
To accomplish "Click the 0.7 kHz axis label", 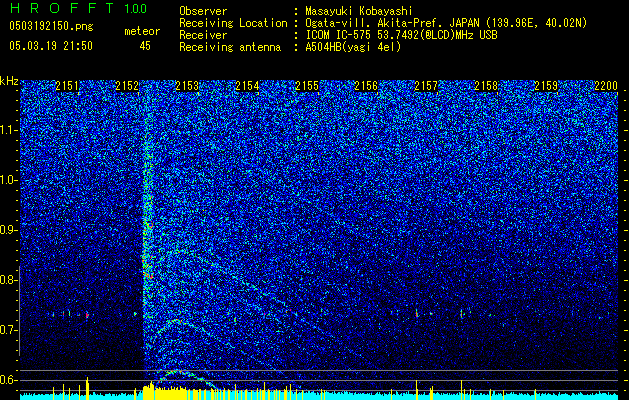I will tap(9, 330).
